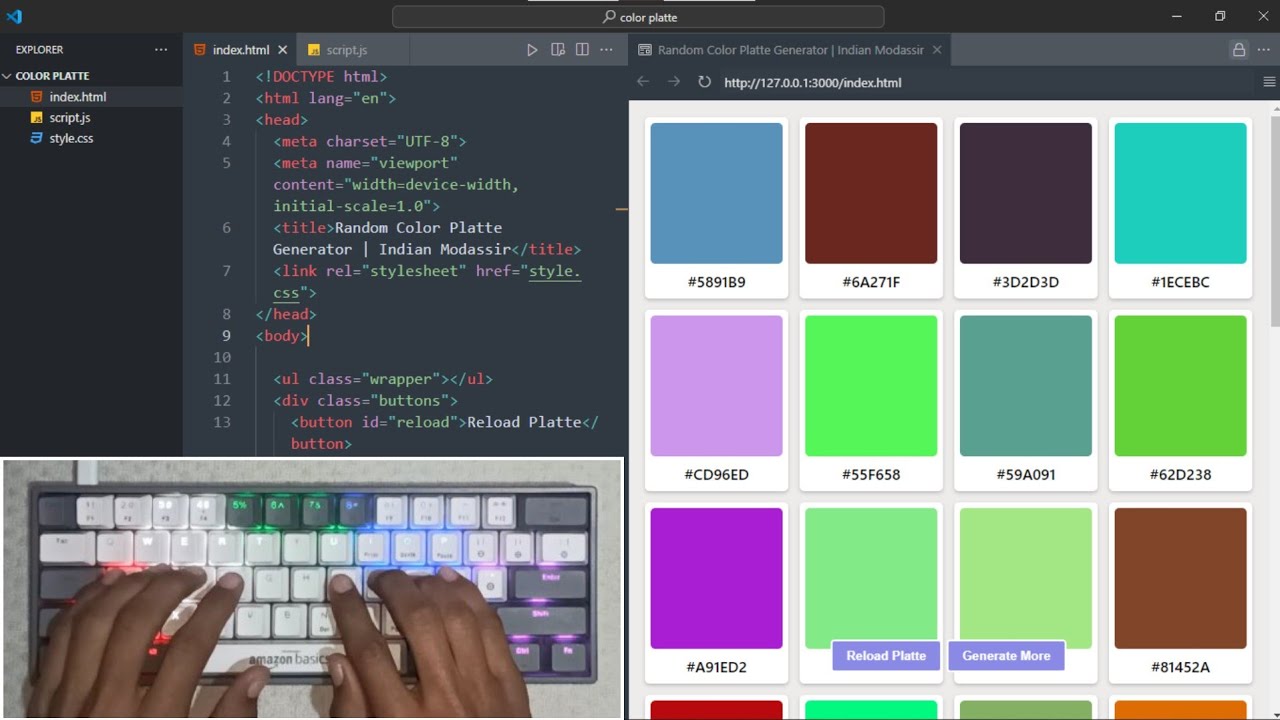This screenshot has height=720, width=1280.
Task: Select the #59A091 teal swatch
Action: (x=1026, y=386)
